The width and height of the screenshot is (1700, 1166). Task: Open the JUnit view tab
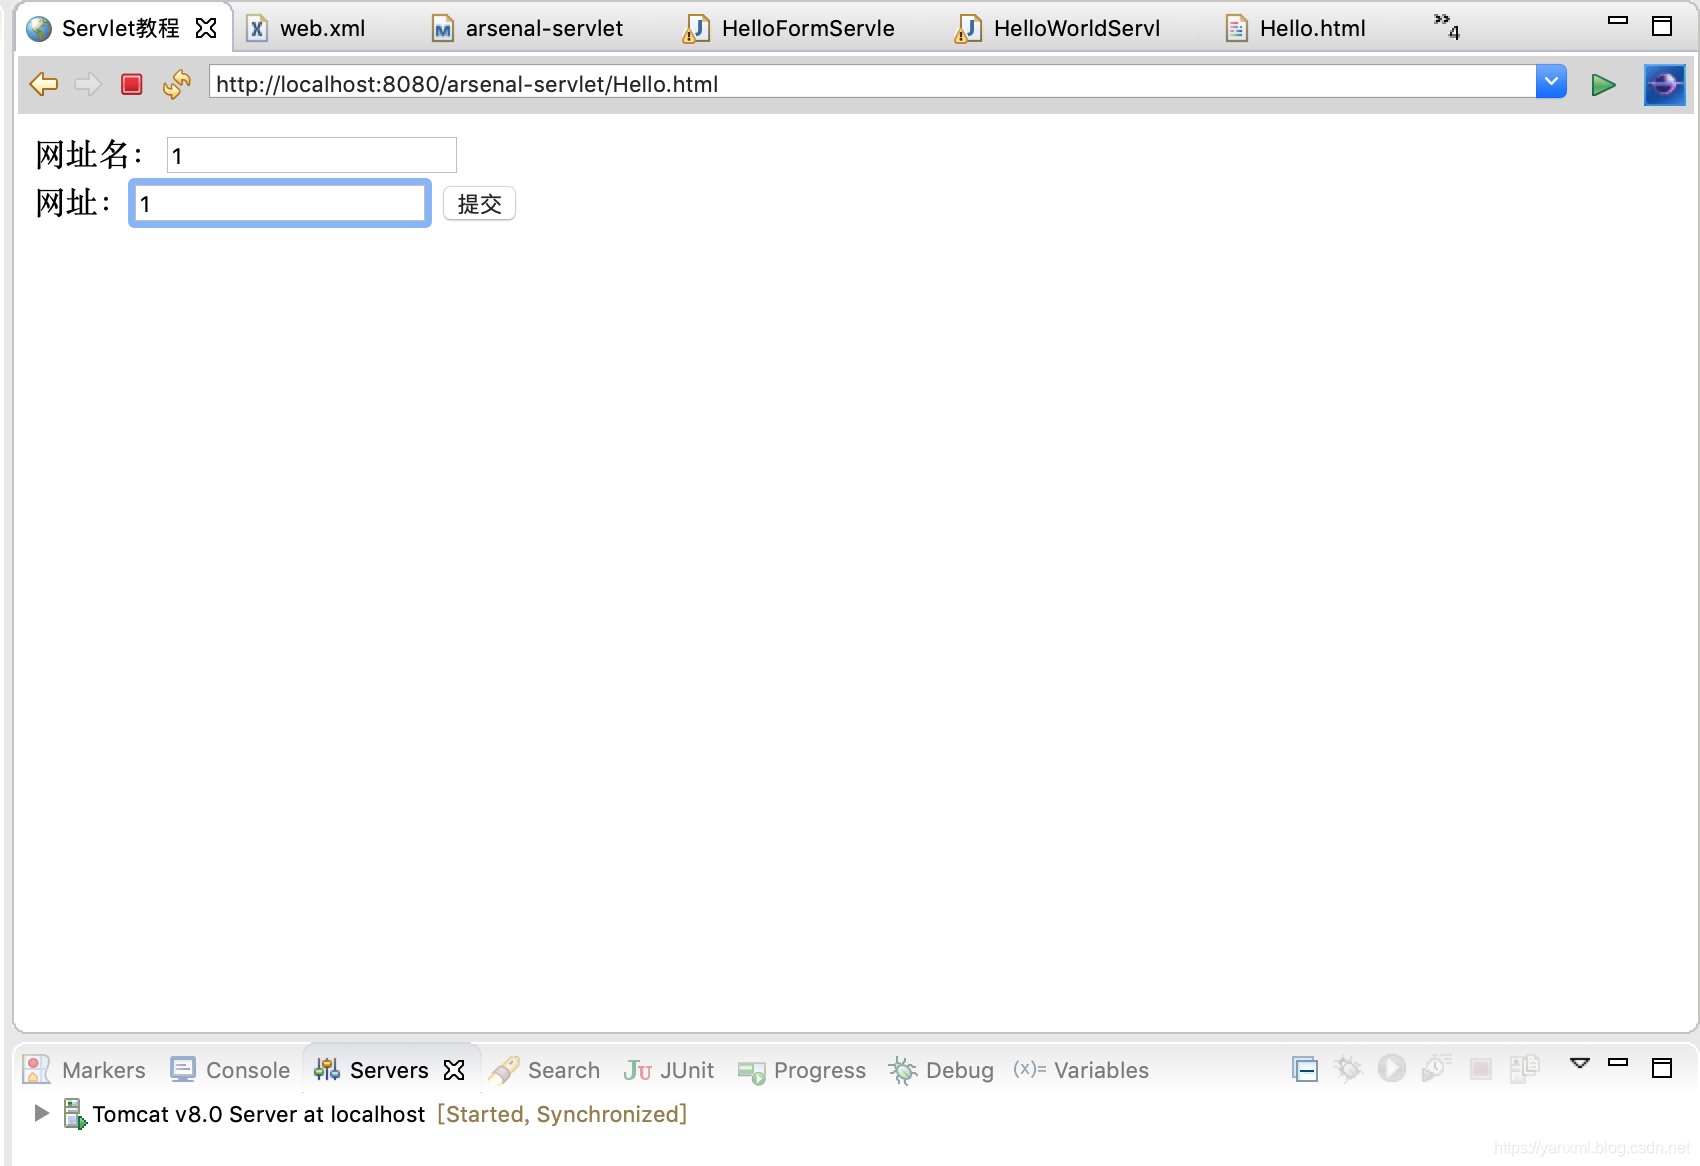click(687, 1070)
